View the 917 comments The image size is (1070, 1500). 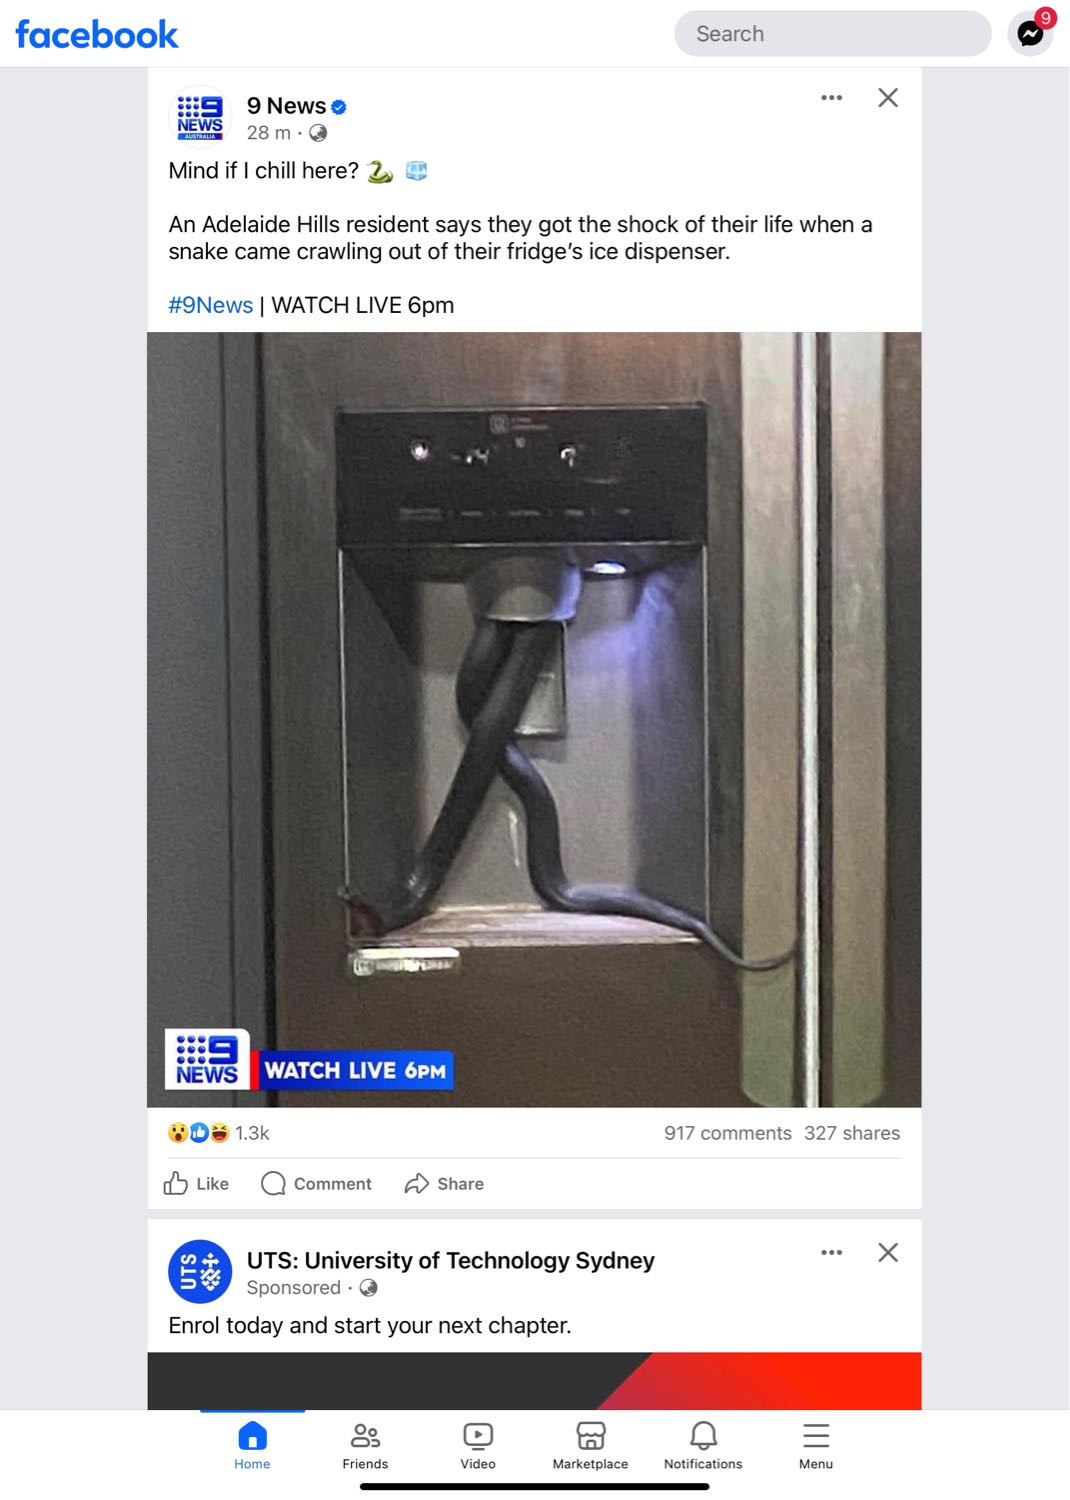pyautogui.click(x=728, y=1133)
